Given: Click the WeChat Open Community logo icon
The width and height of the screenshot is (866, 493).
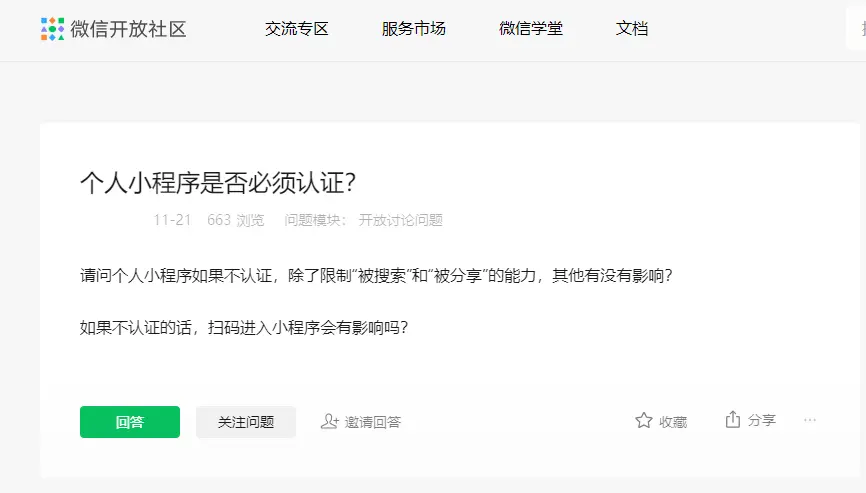Looking at the screenshot, I should tap(52, 29).
